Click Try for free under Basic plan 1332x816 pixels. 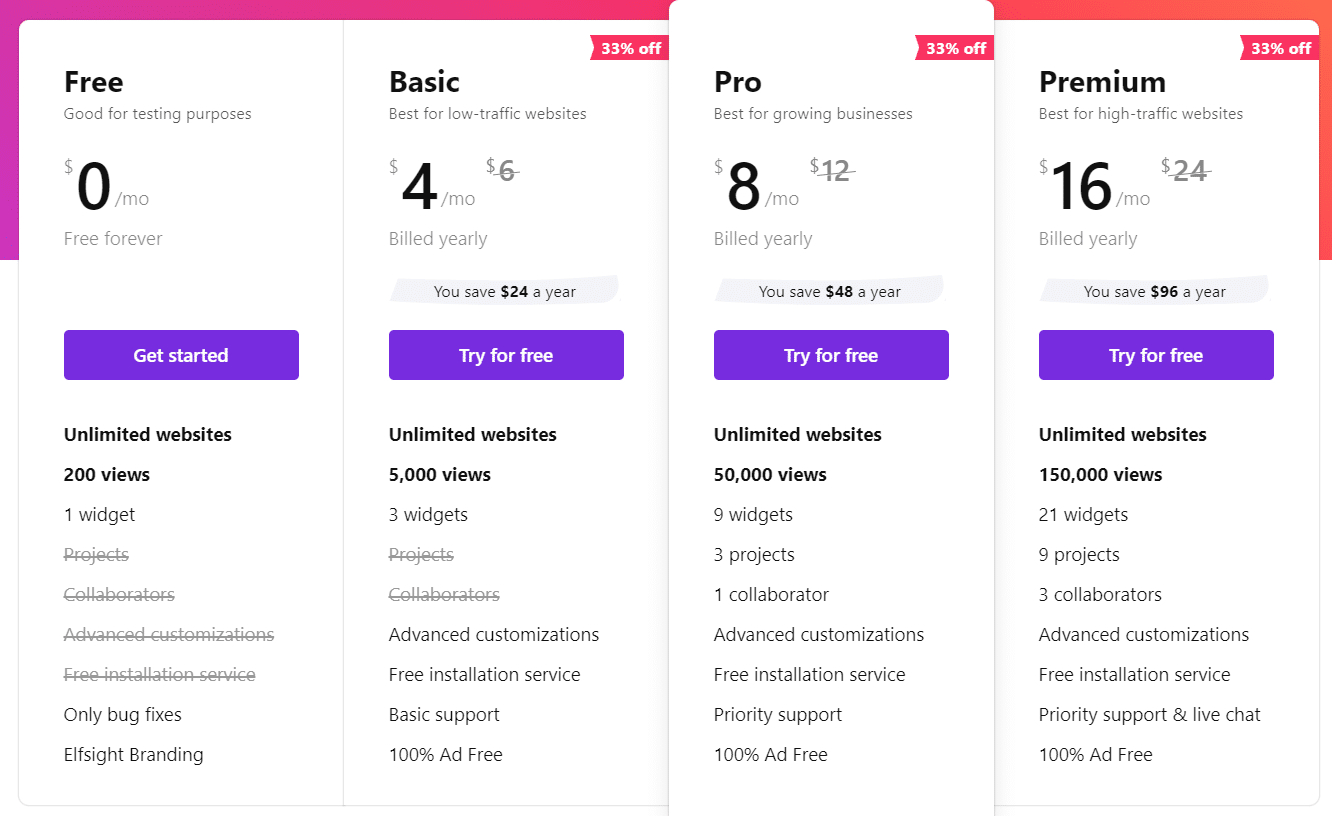click(x=506, y=355)
